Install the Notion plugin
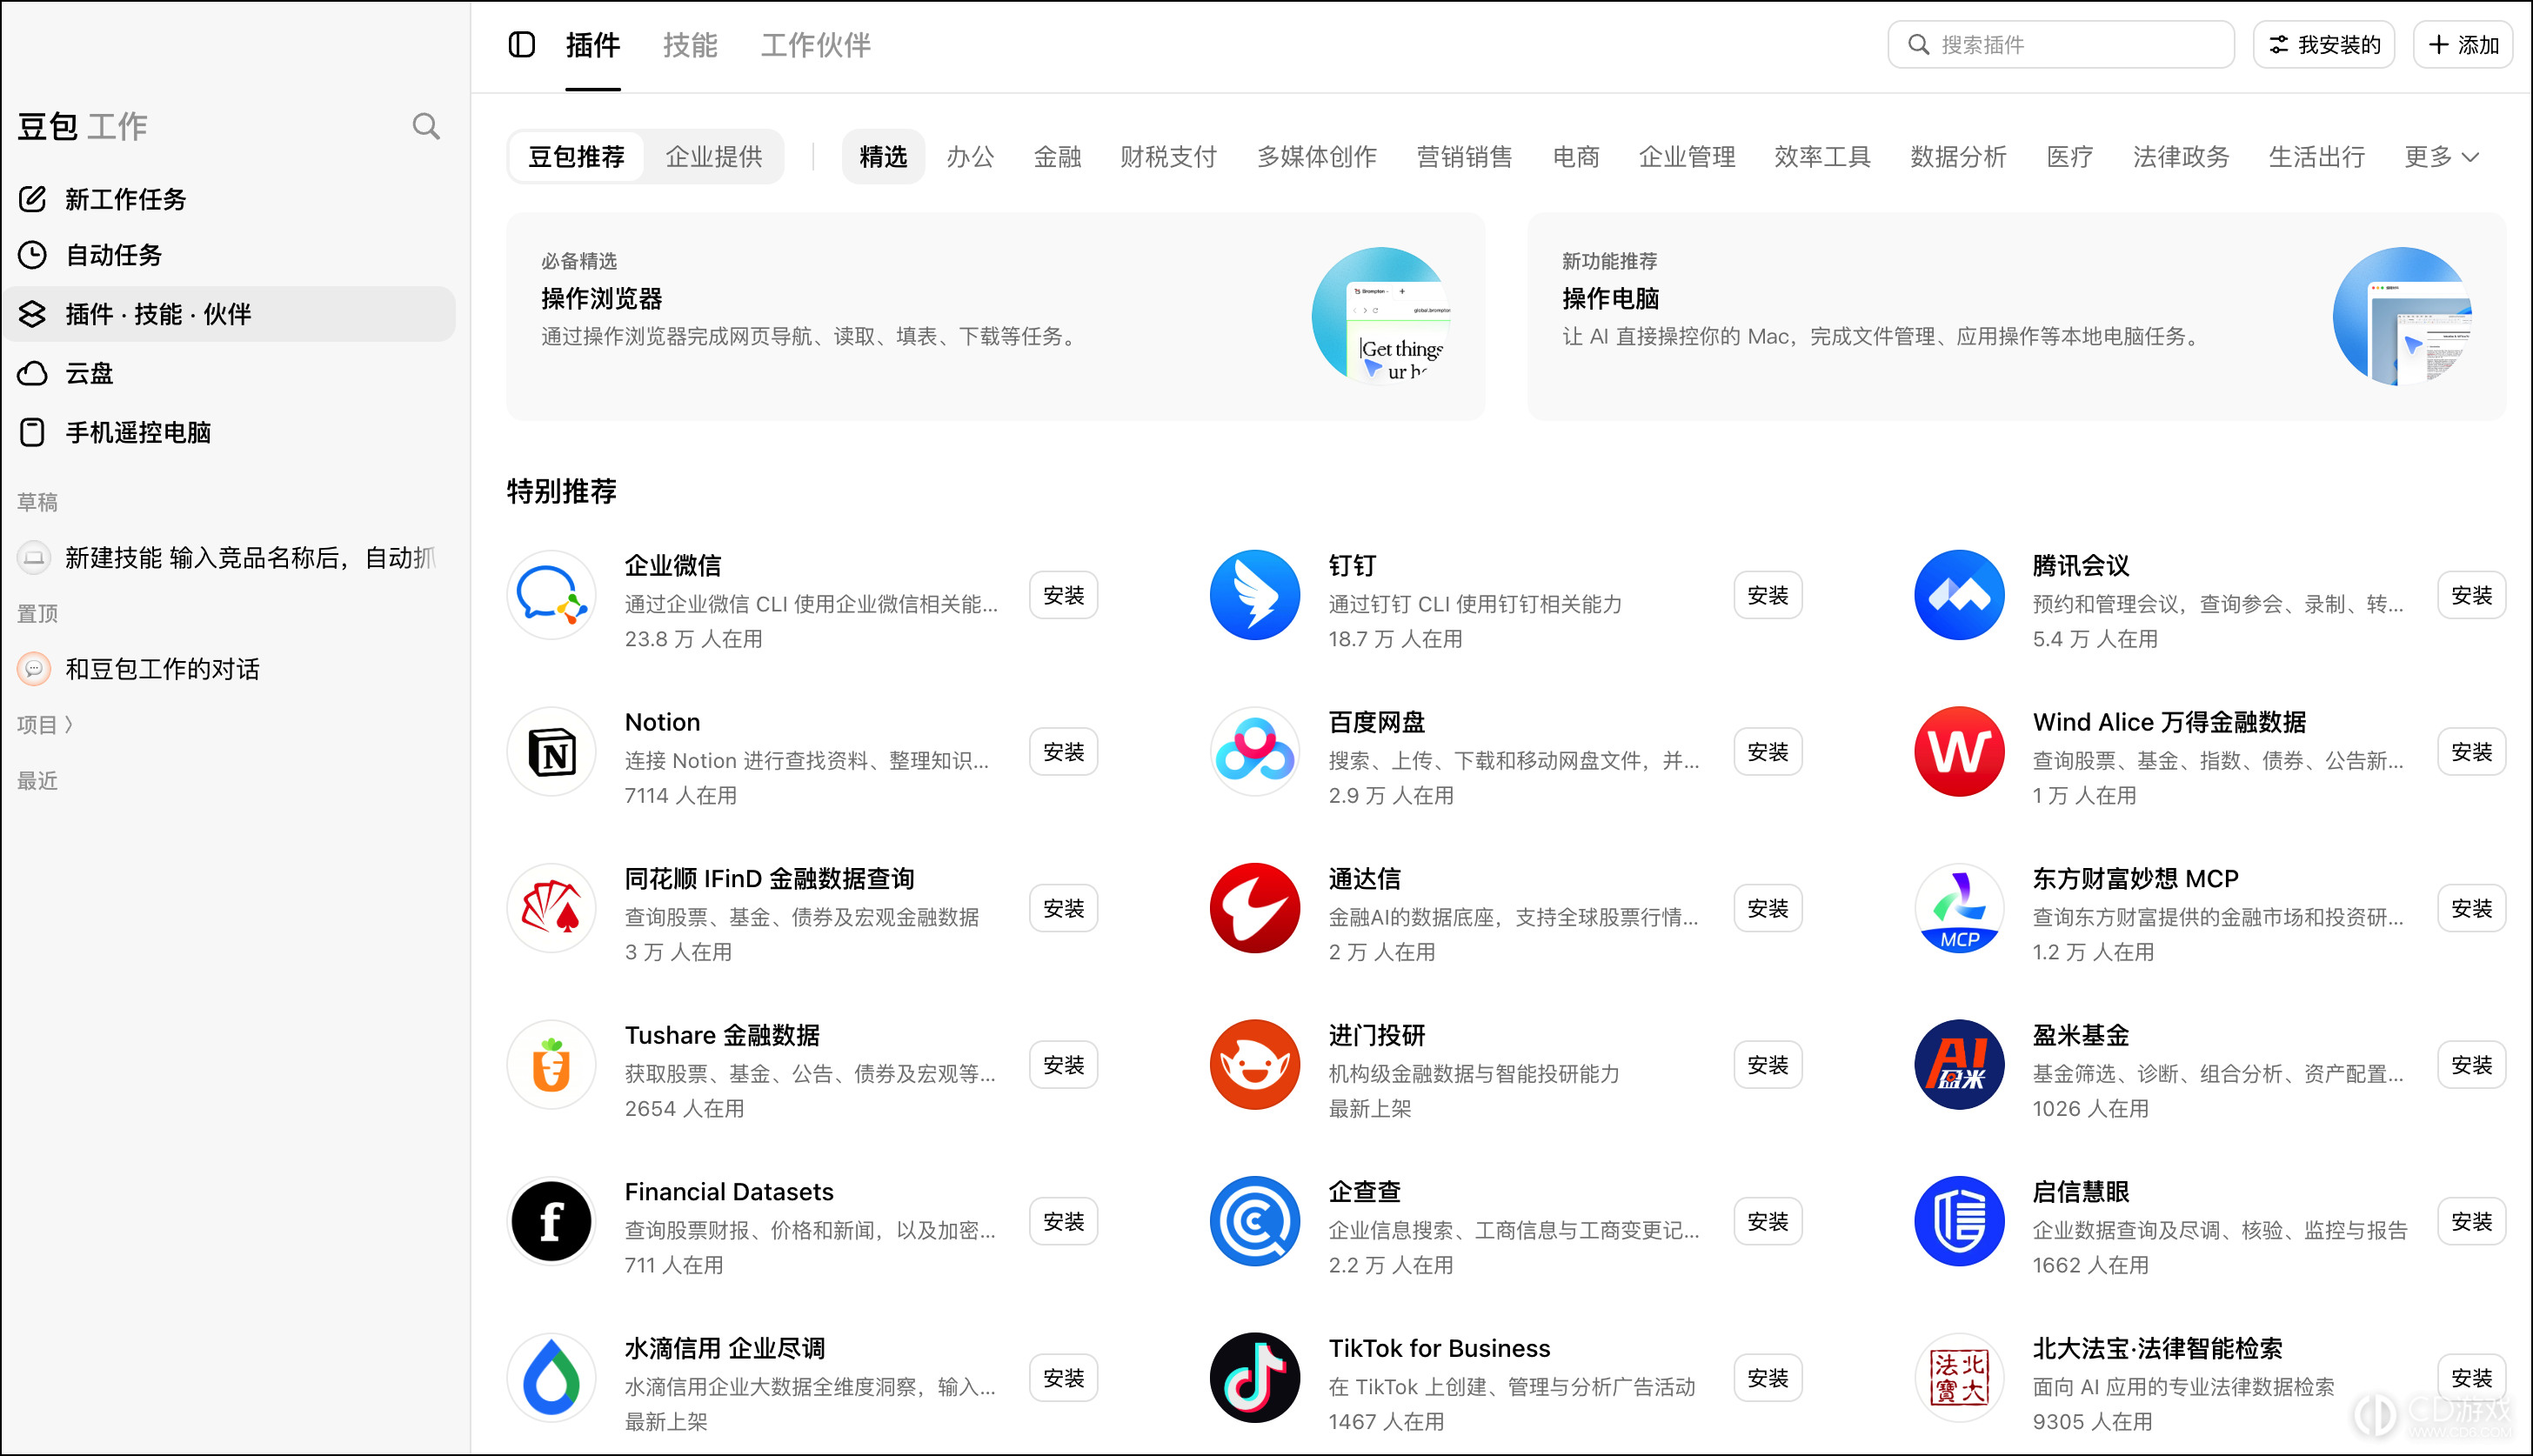The image size is (2533, 1456). [1063, 752]
